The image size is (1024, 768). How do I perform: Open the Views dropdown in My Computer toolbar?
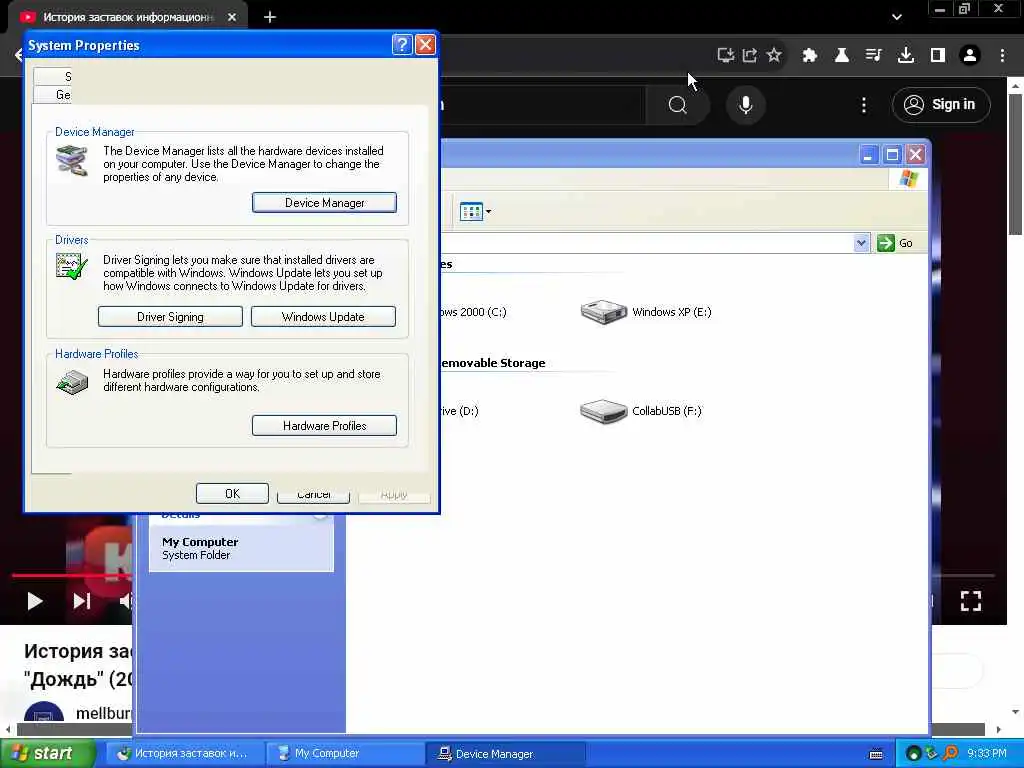tap(475, 212)
